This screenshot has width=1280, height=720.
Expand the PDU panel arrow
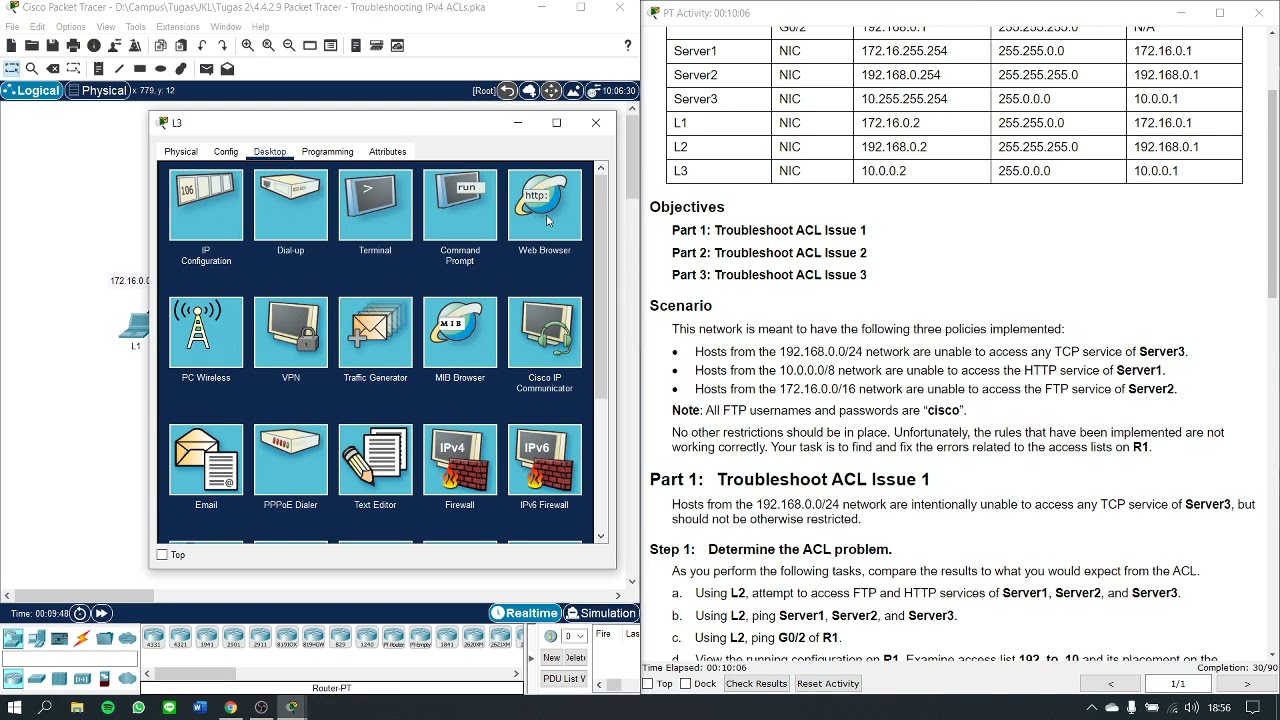pyautogui.click(x=532, y=658)
